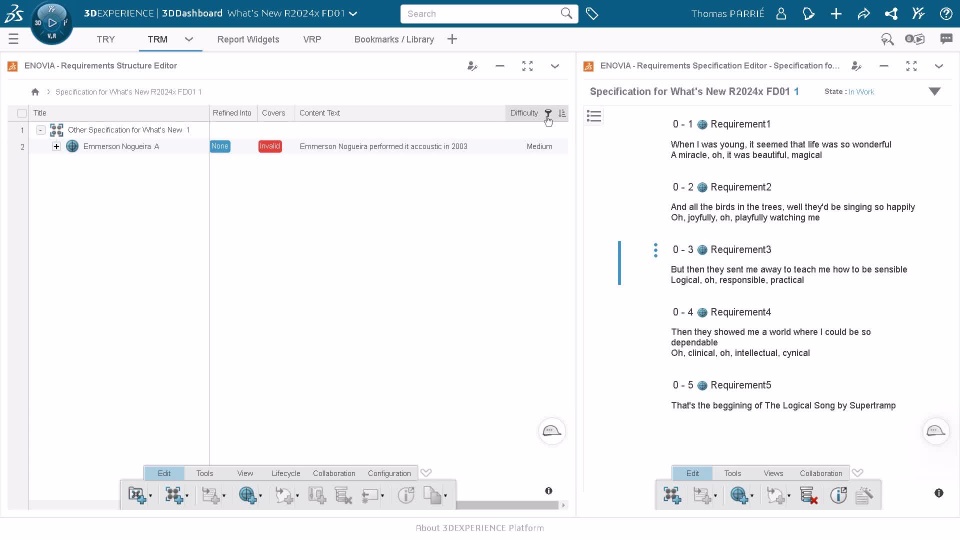Click the plus add icon in top bar

point(836,13)
